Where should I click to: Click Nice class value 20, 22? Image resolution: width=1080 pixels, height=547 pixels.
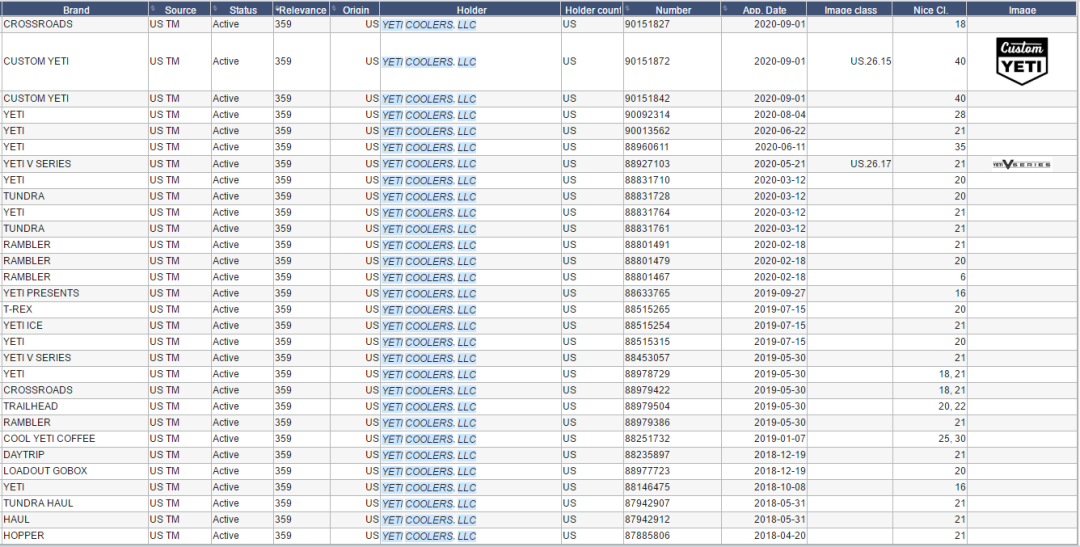951,406
